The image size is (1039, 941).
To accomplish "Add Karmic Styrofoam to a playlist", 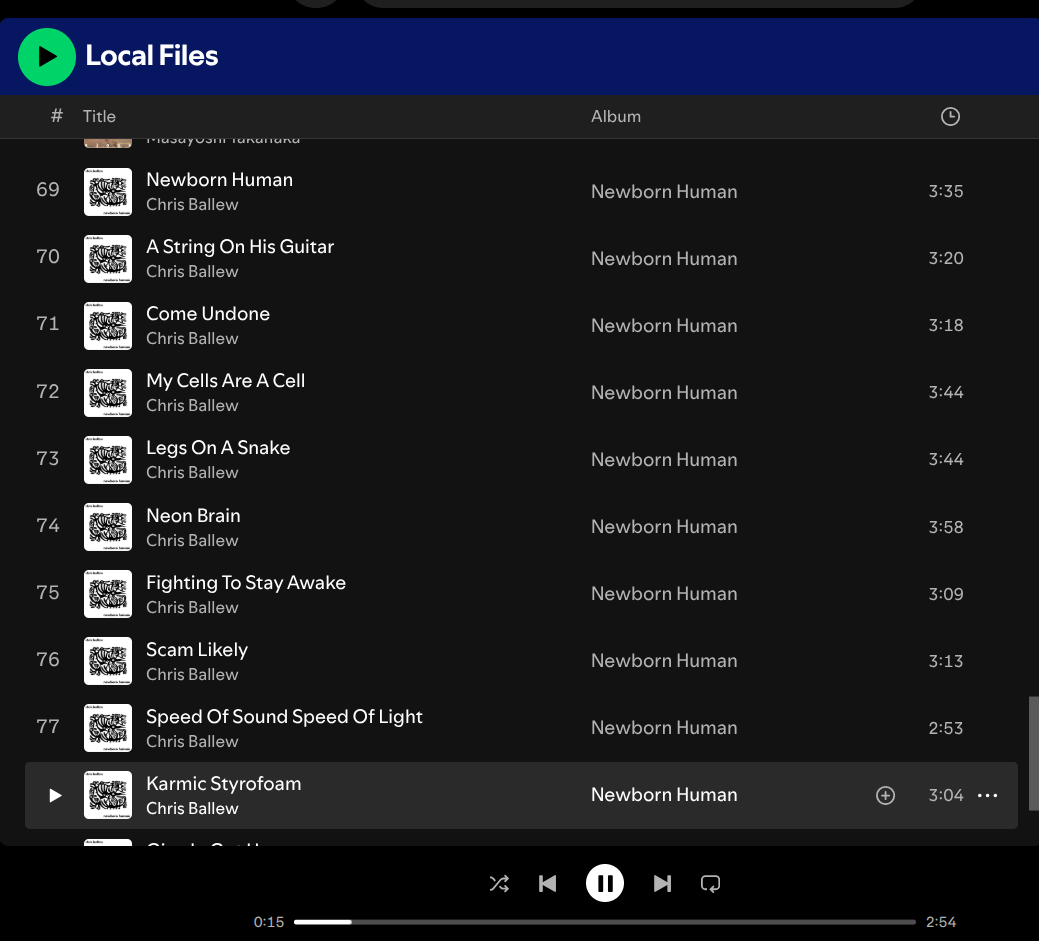I will click(x=885, y=795).
